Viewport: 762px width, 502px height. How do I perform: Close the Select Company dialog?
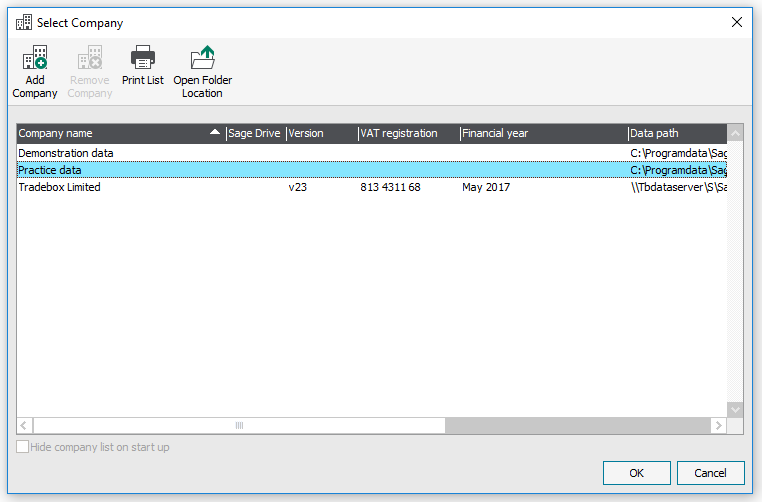[x=737, y=22]
